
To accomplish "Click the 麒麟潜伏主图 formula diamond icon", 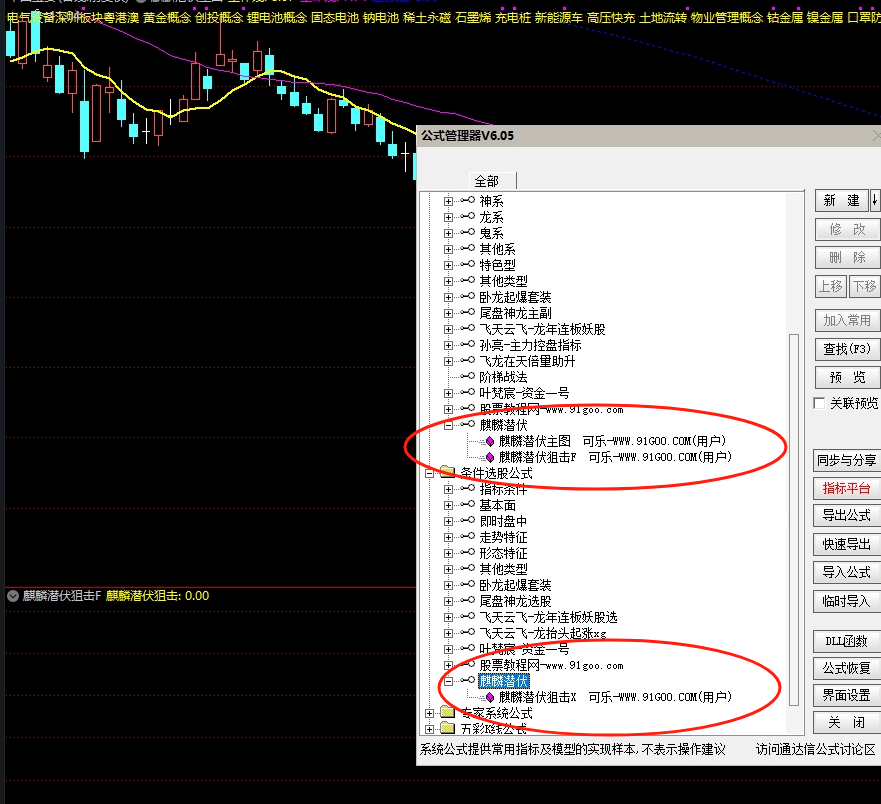I will click(x=490, y=442).
